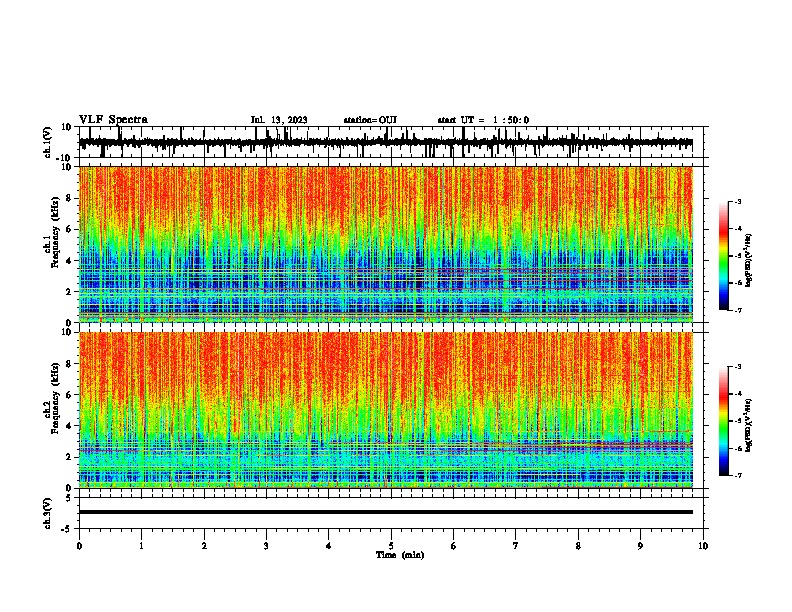This screenshot has width=792, height=612.
Task: Click the ch.2 spectrogram color scale bar
Action: pyautogui.click(x=723, y=421)
